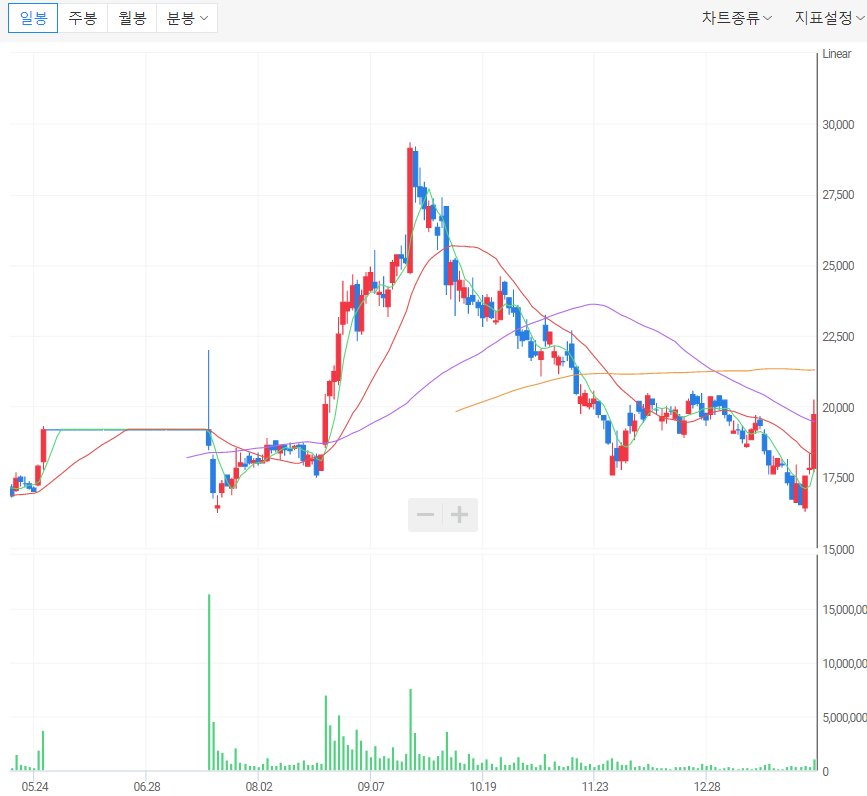Switch to the 주봉 weekly candle tab
This screenshot has width=867, height=796.
click(82, 18)
